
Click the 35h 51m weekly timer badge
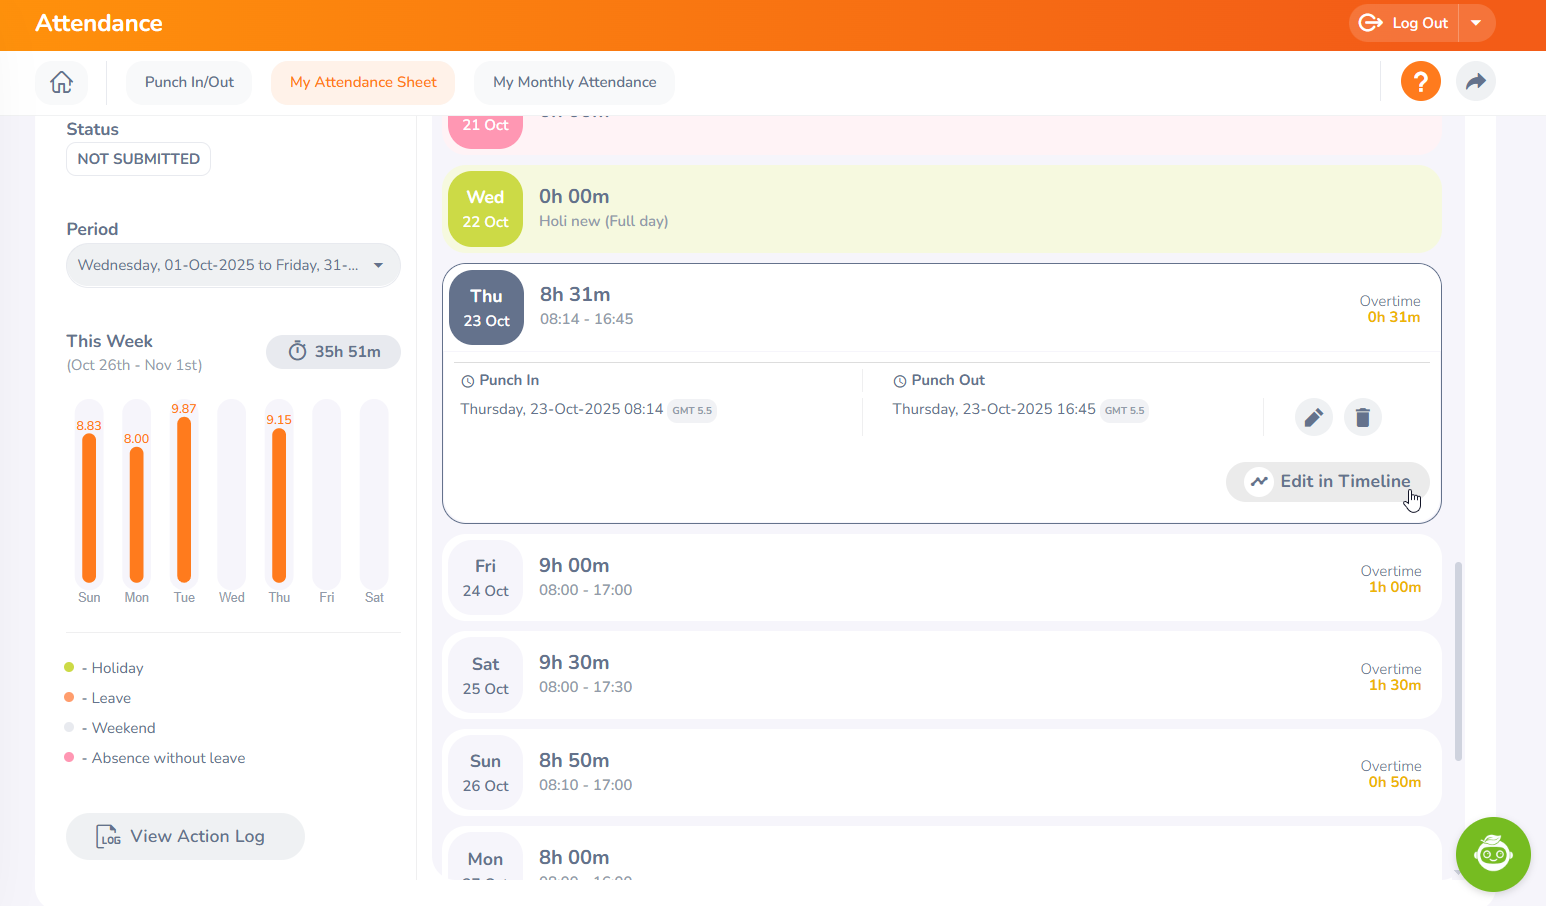click(x=333, y=352)
